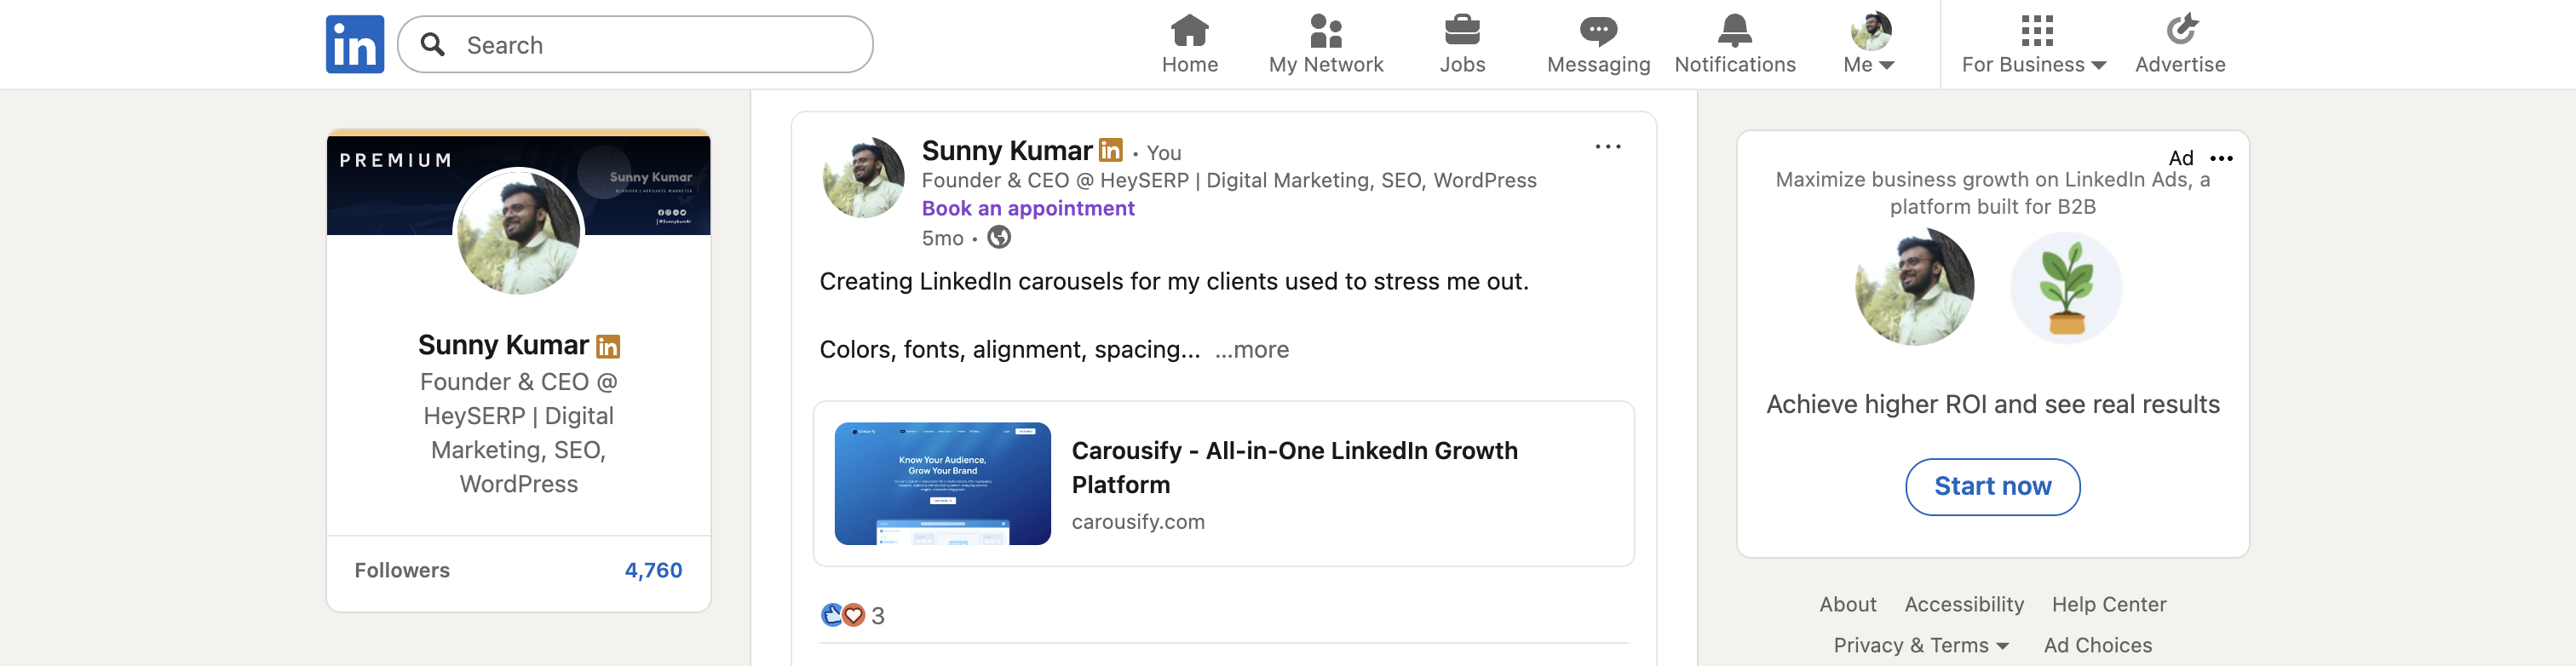
Task: Click the 5mo post timestamp
Action: point(942,238)
